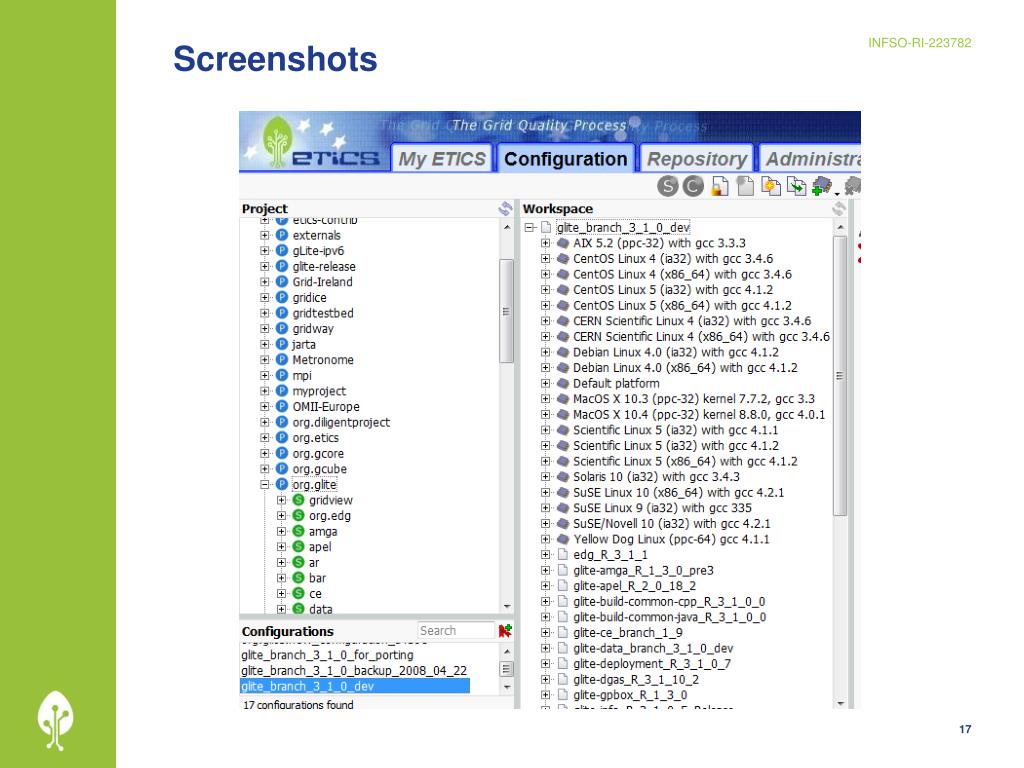Click the gray S toolbar icon

(667, 186)
